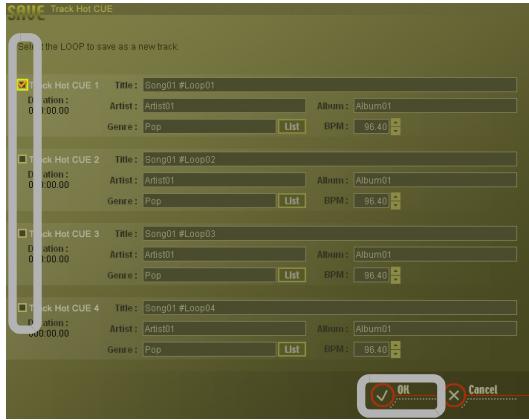
Task: Open the genre List for Hot CUE 1
Action: pos(292,127)
